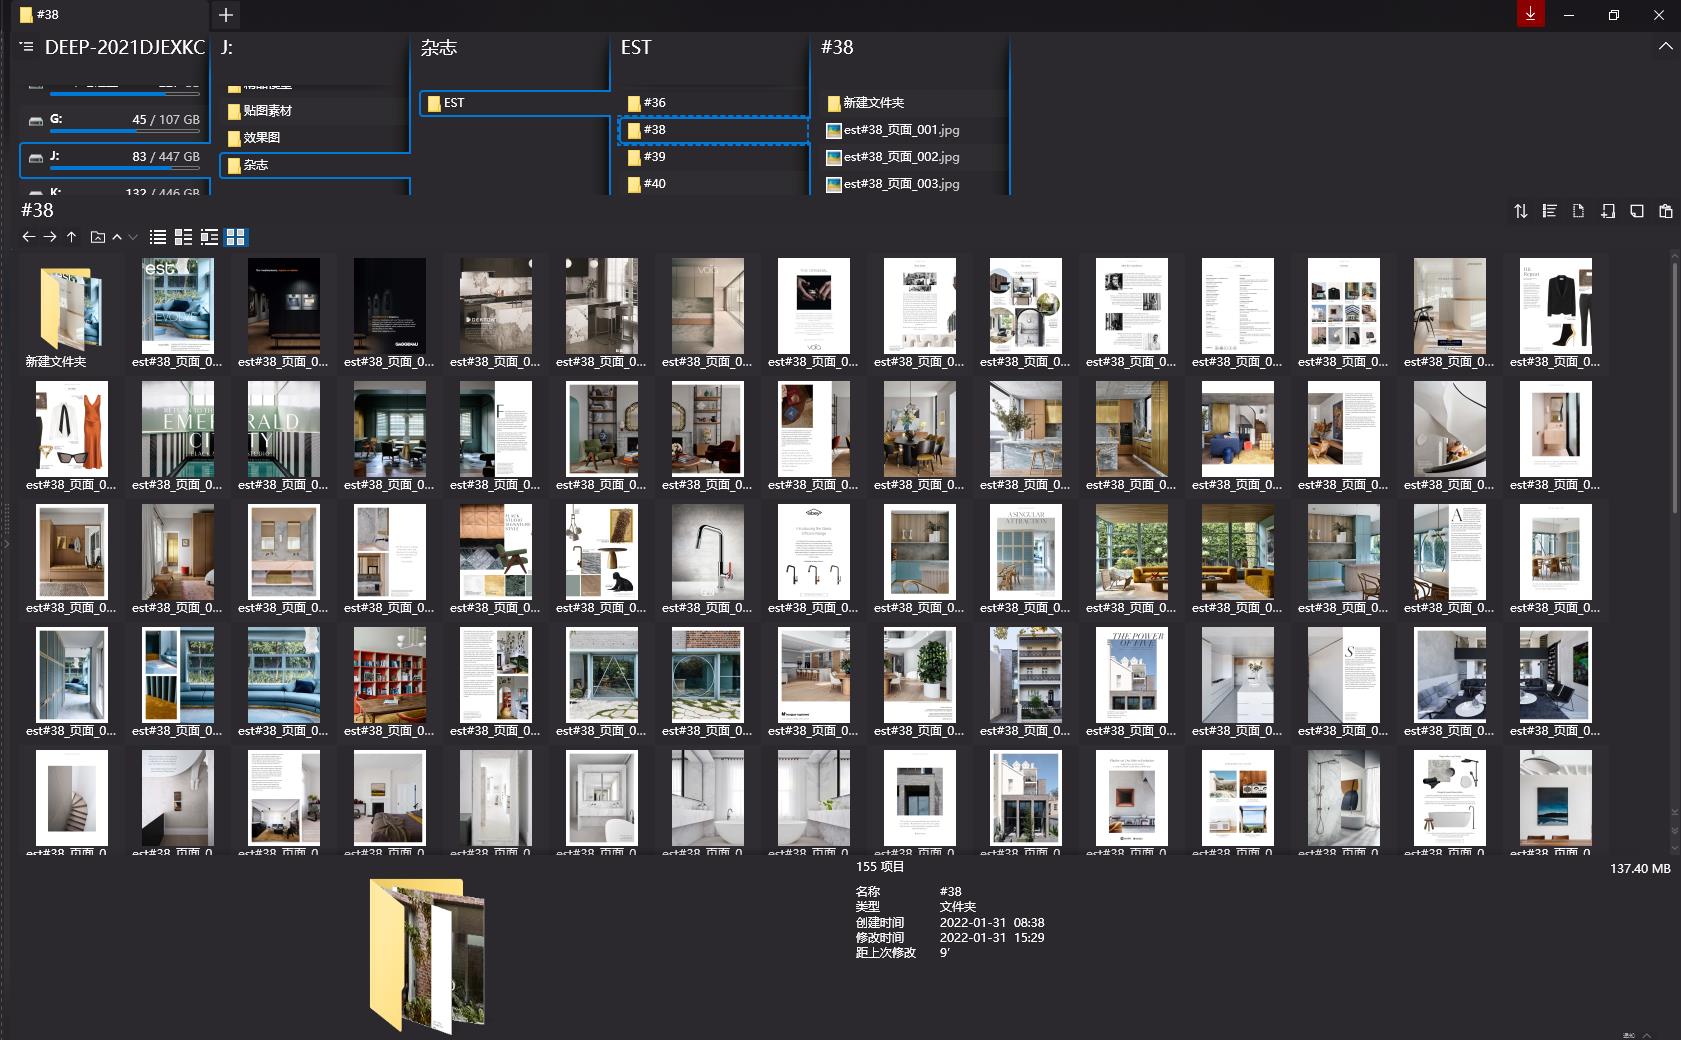The height and width of the screenshot is (1040, 1681).
Task: Go up one folder level
Action: [x=71, y=237]
